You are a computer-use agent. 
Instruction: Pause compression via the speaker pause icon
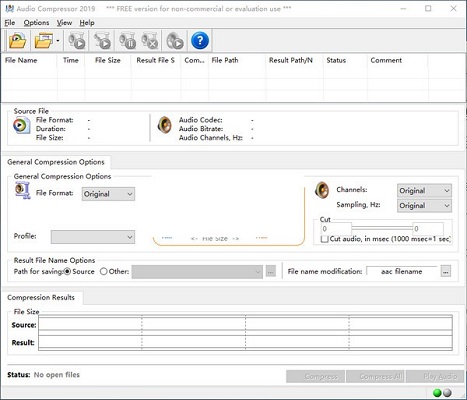coord(127,41)
